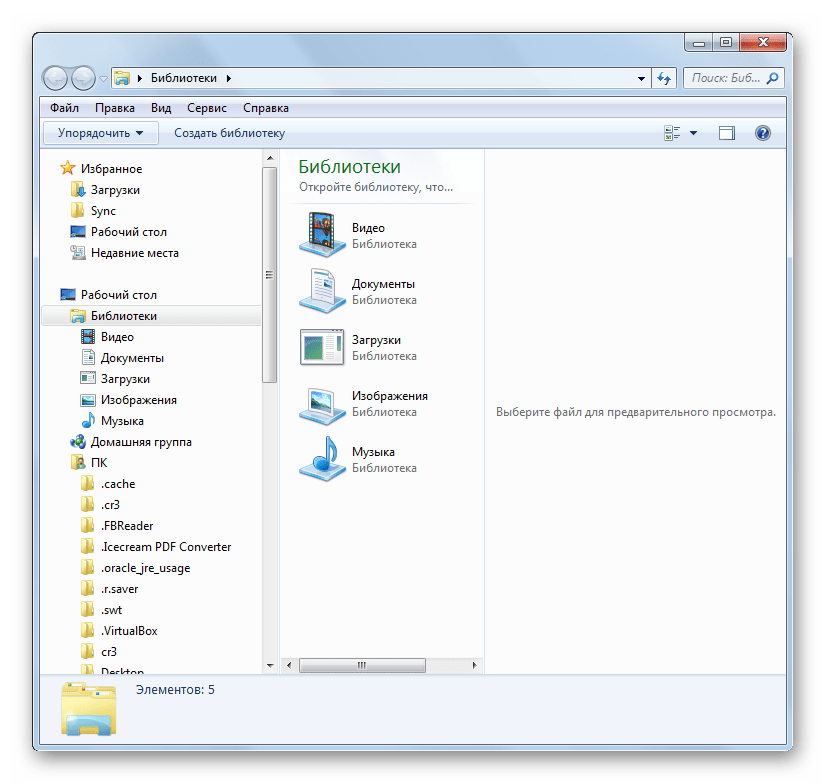Screen dimensions: 826x784
Task: Open the Документы library icon
Action: click(x=322, y=291)
